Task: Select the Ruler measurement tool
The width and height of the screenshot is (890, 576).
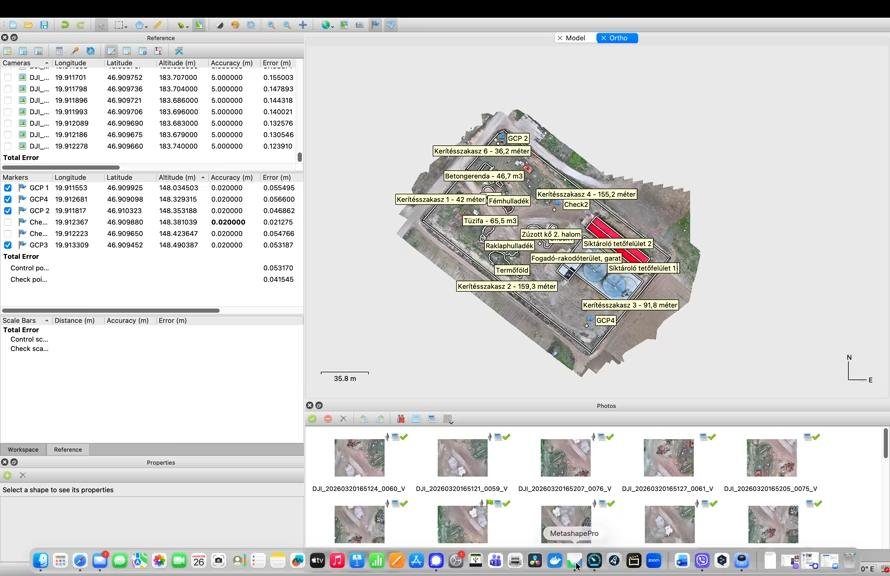Action: coord(157,25)
